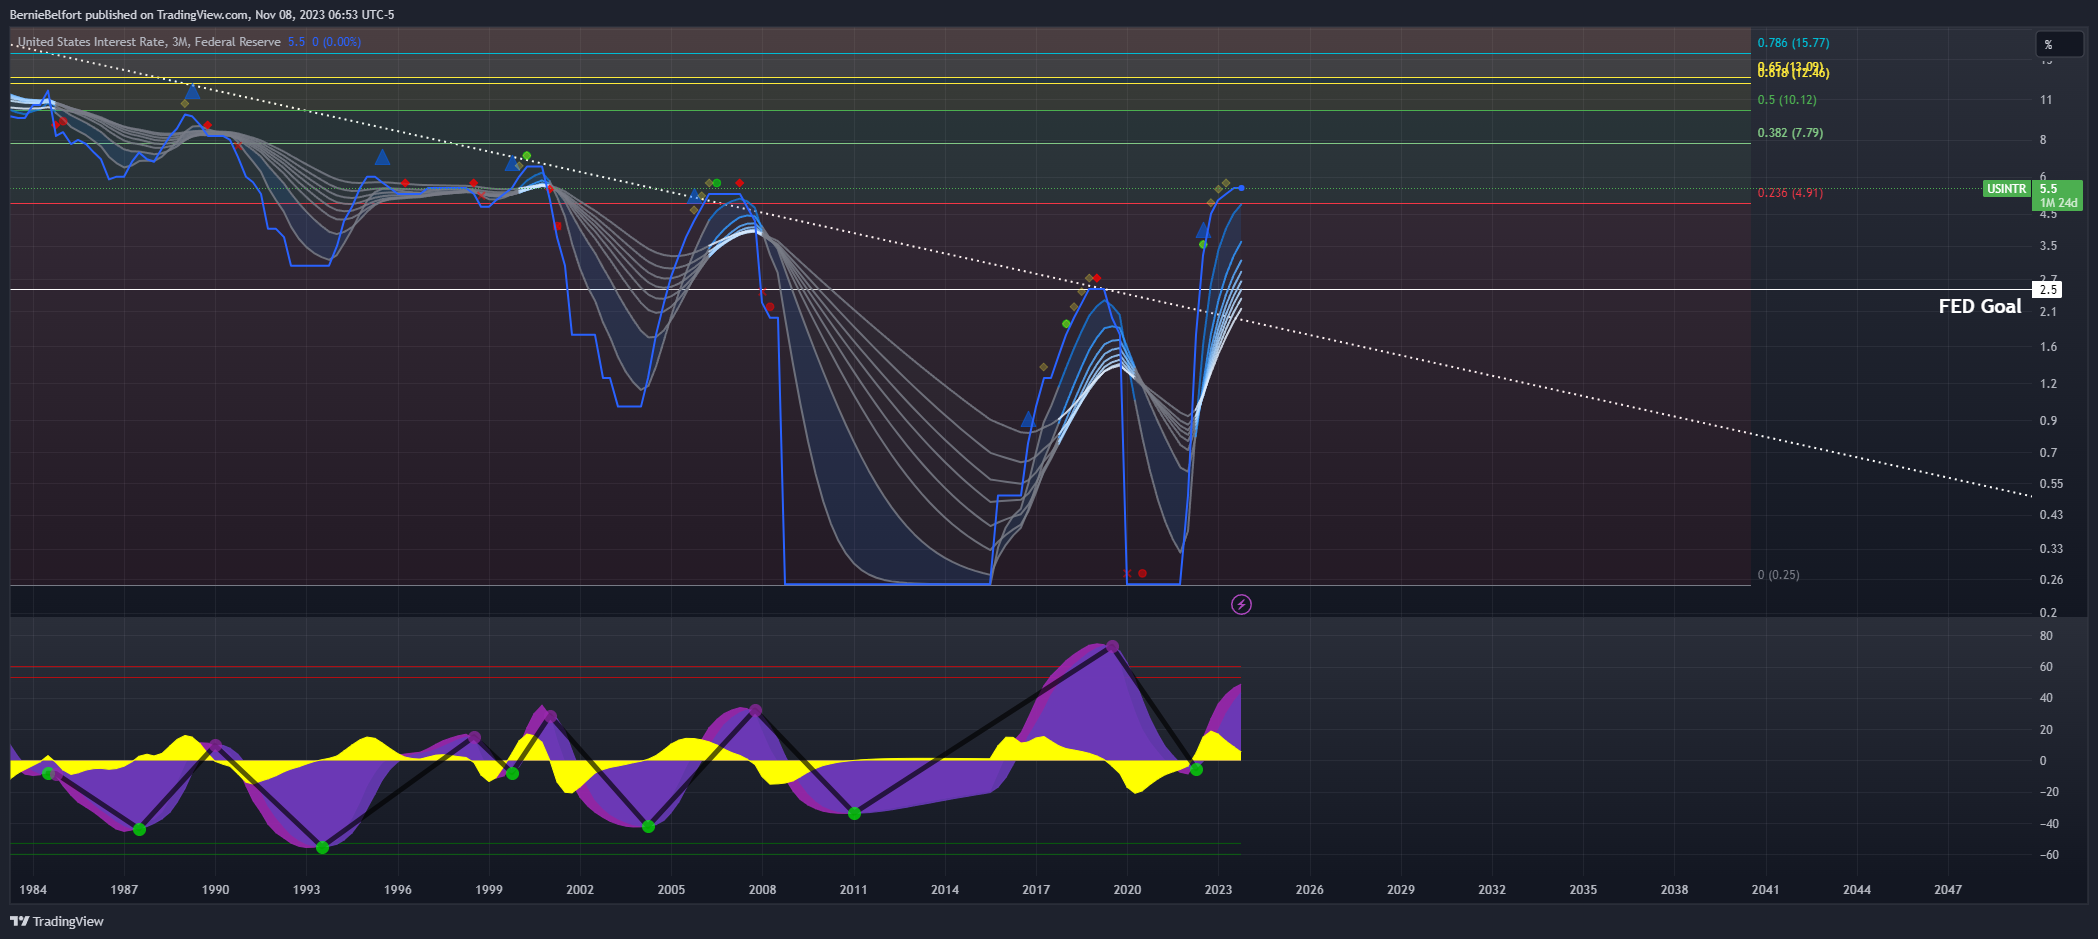Viewport: 2098px width, 939px height.
Task: Click the blue triangle marker near 2022
Action: pos(1203,230)
